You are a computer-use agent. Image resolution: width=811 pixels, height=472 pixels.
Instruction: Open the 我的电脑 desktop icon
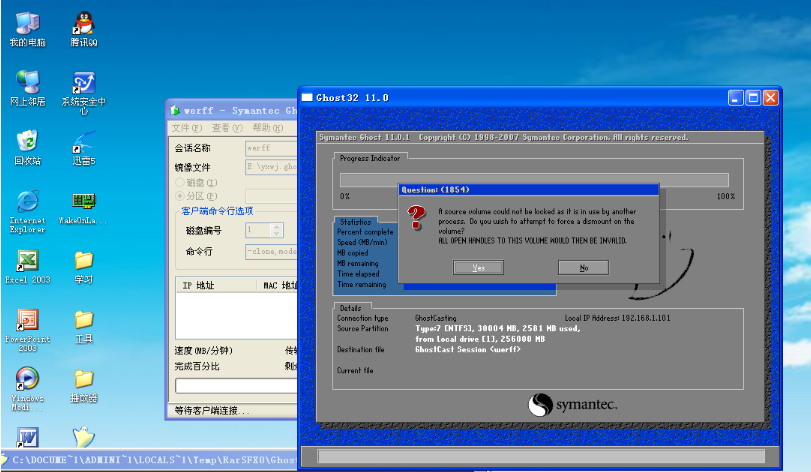[x=27, y=29]
